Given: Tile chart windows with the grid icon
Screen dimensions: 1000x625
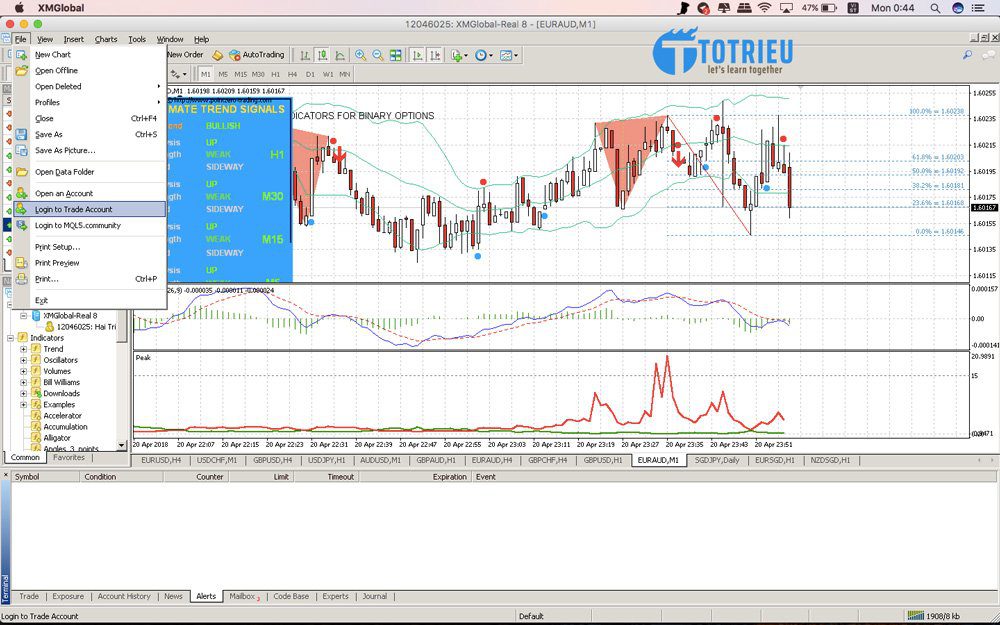Looking at the screenshot, I should tap(396, 55).
